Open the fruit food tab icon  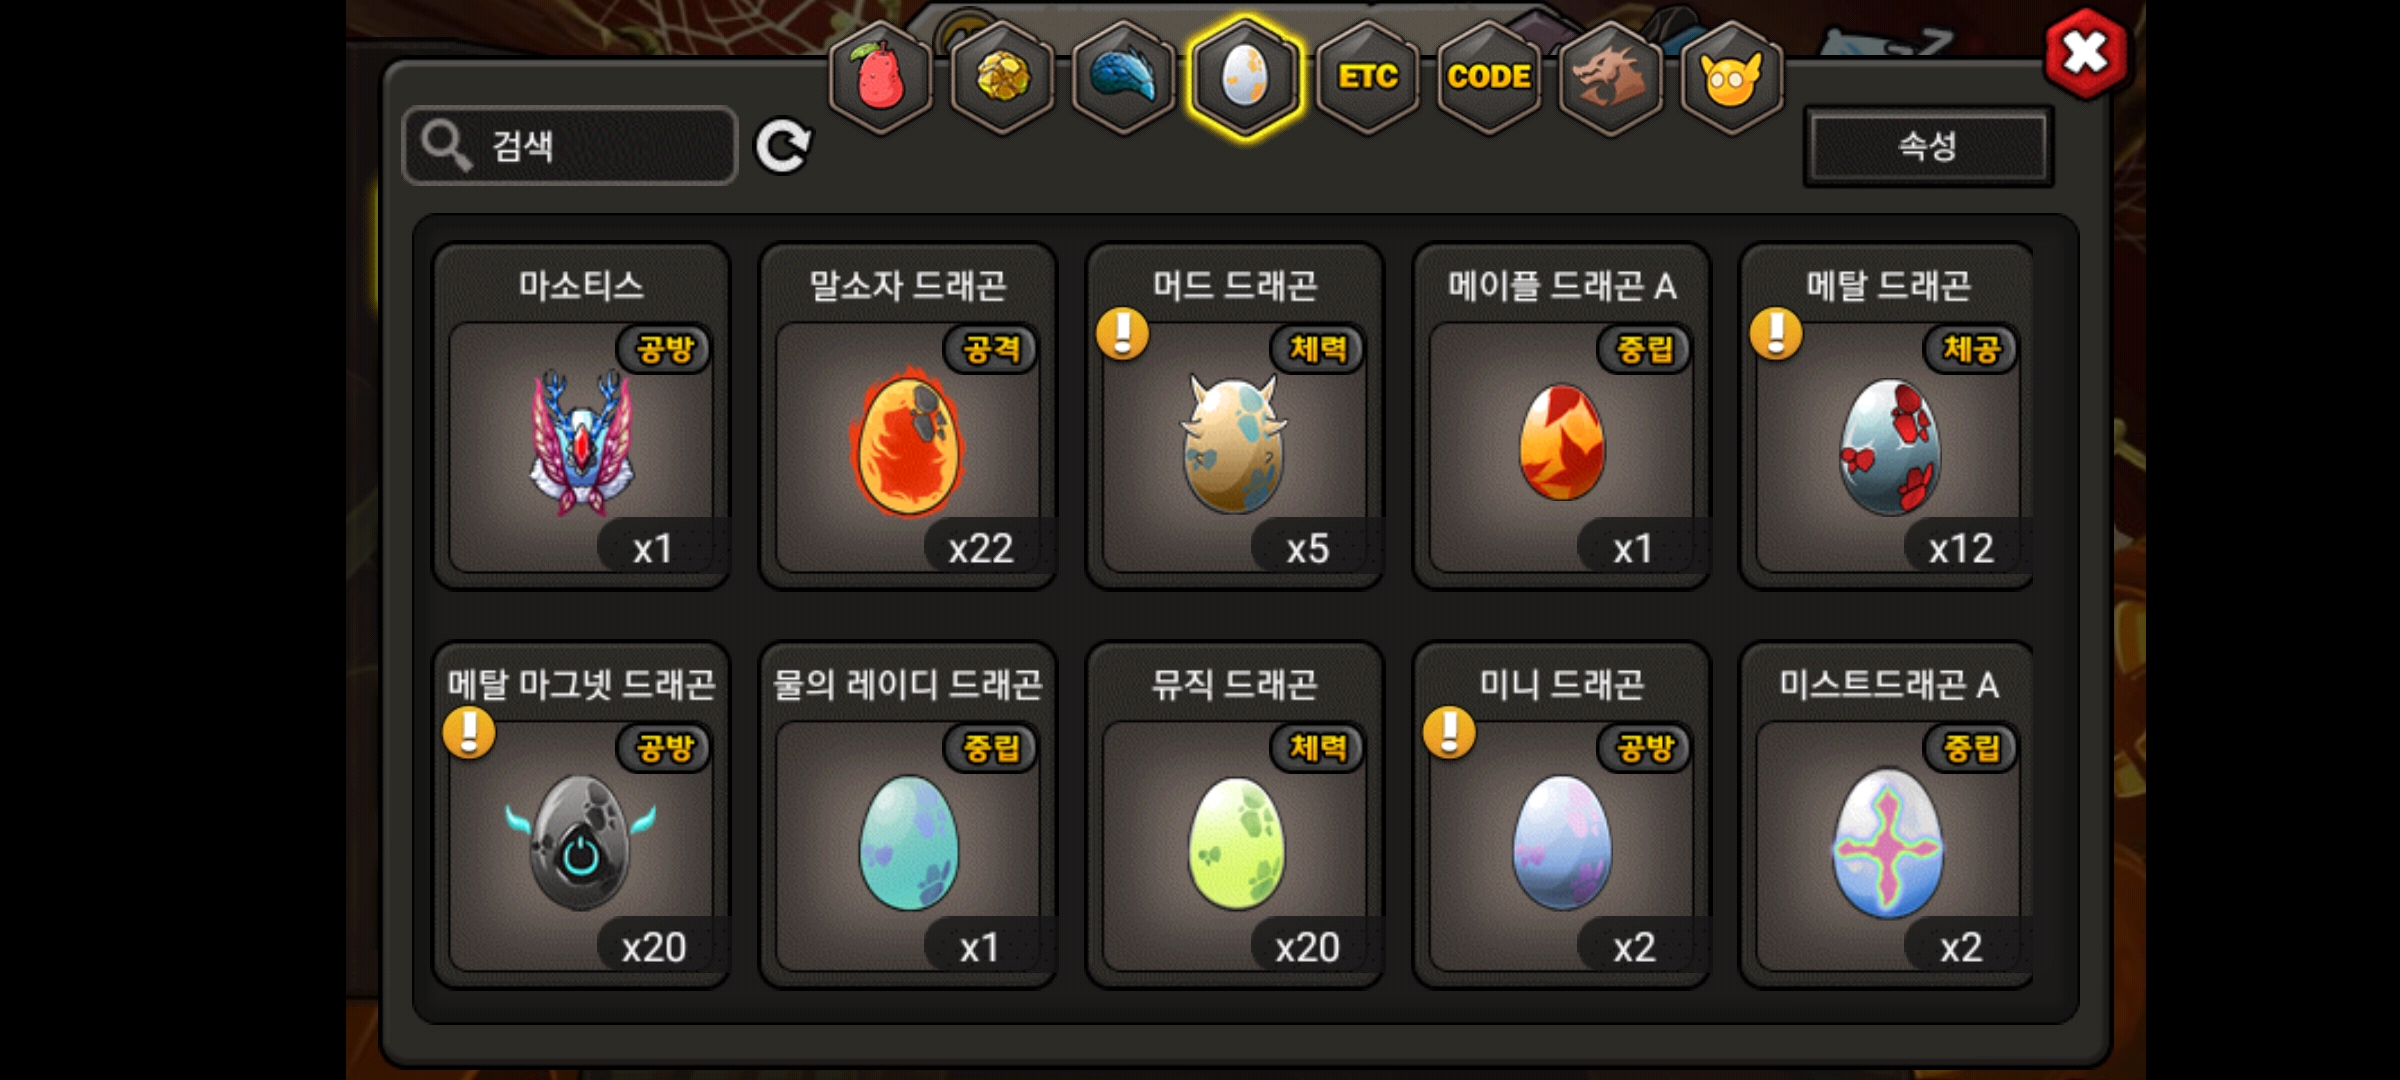click(881, 77)
